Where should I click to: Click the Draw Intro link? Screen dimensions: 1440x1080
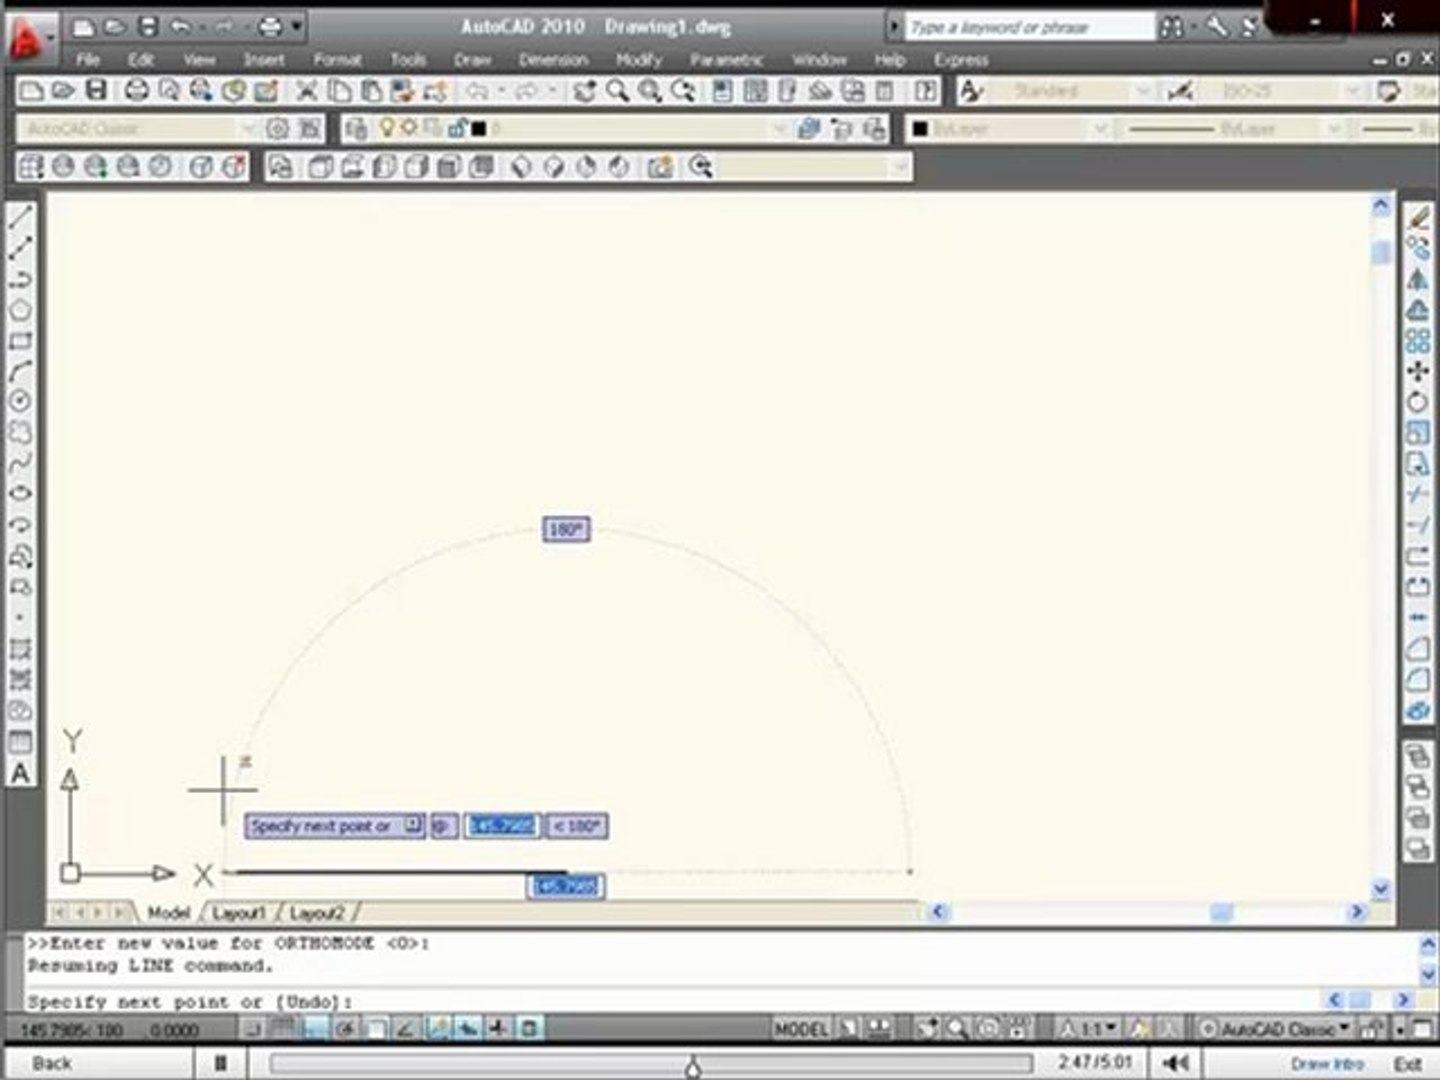1327,1063
